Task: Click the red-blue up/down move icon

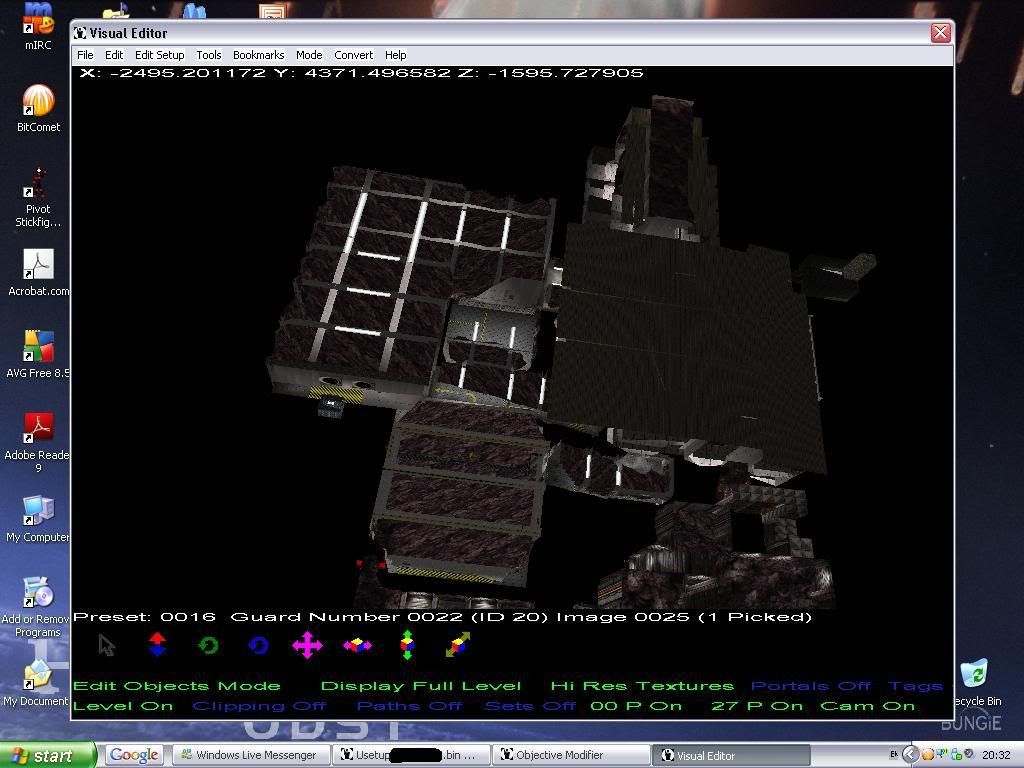Action: (157, 644)
